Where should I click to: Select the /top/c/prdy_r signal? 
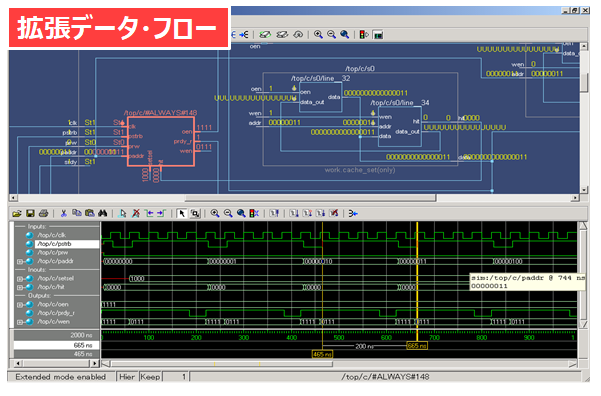56,313
